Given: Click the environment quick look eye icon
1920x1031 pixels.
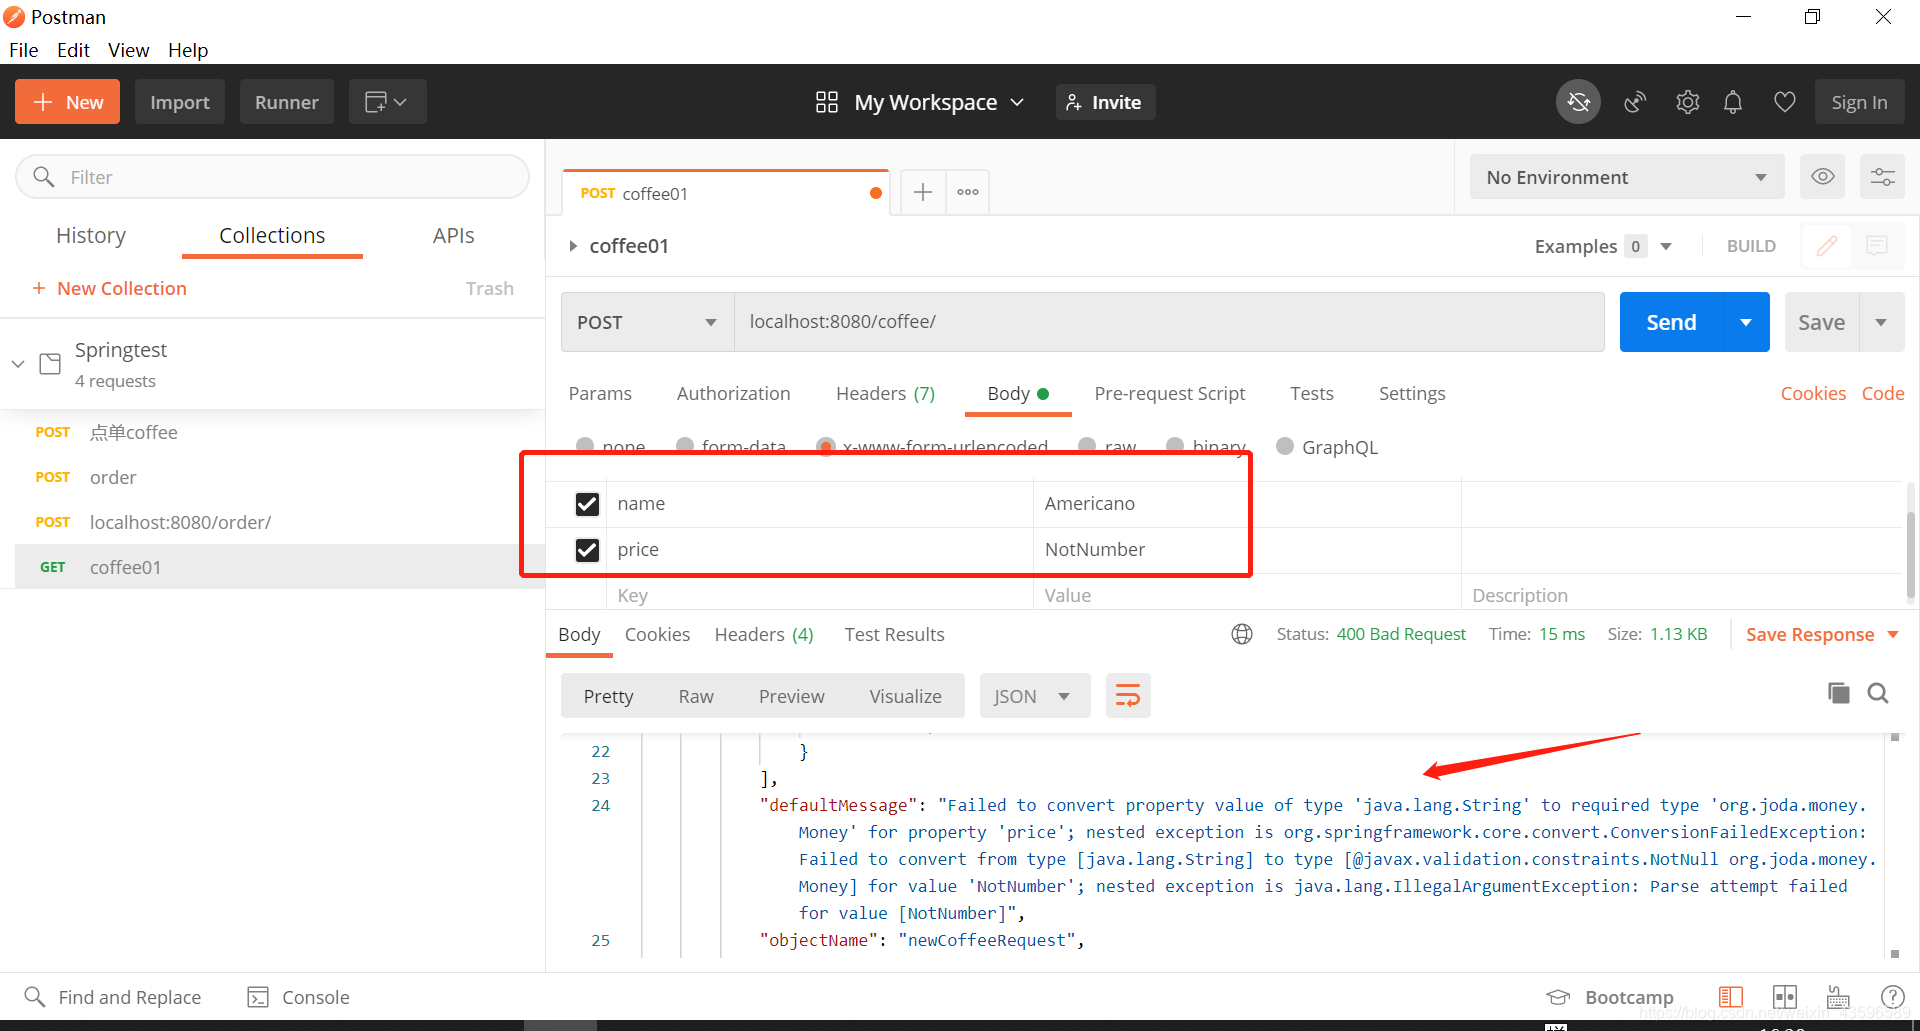Looking at the screenshot, I should pyautogui.click(x=1823, y=177).
